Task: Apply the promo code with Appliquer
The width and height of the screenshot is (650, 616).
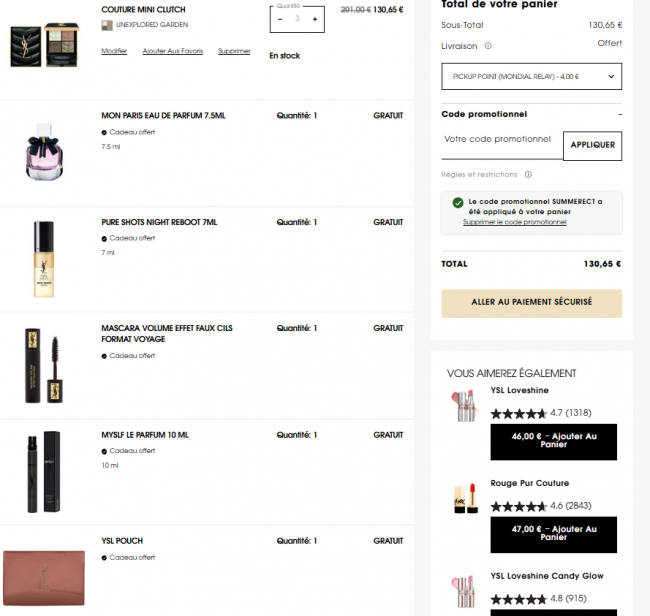Action: (592, 146)
